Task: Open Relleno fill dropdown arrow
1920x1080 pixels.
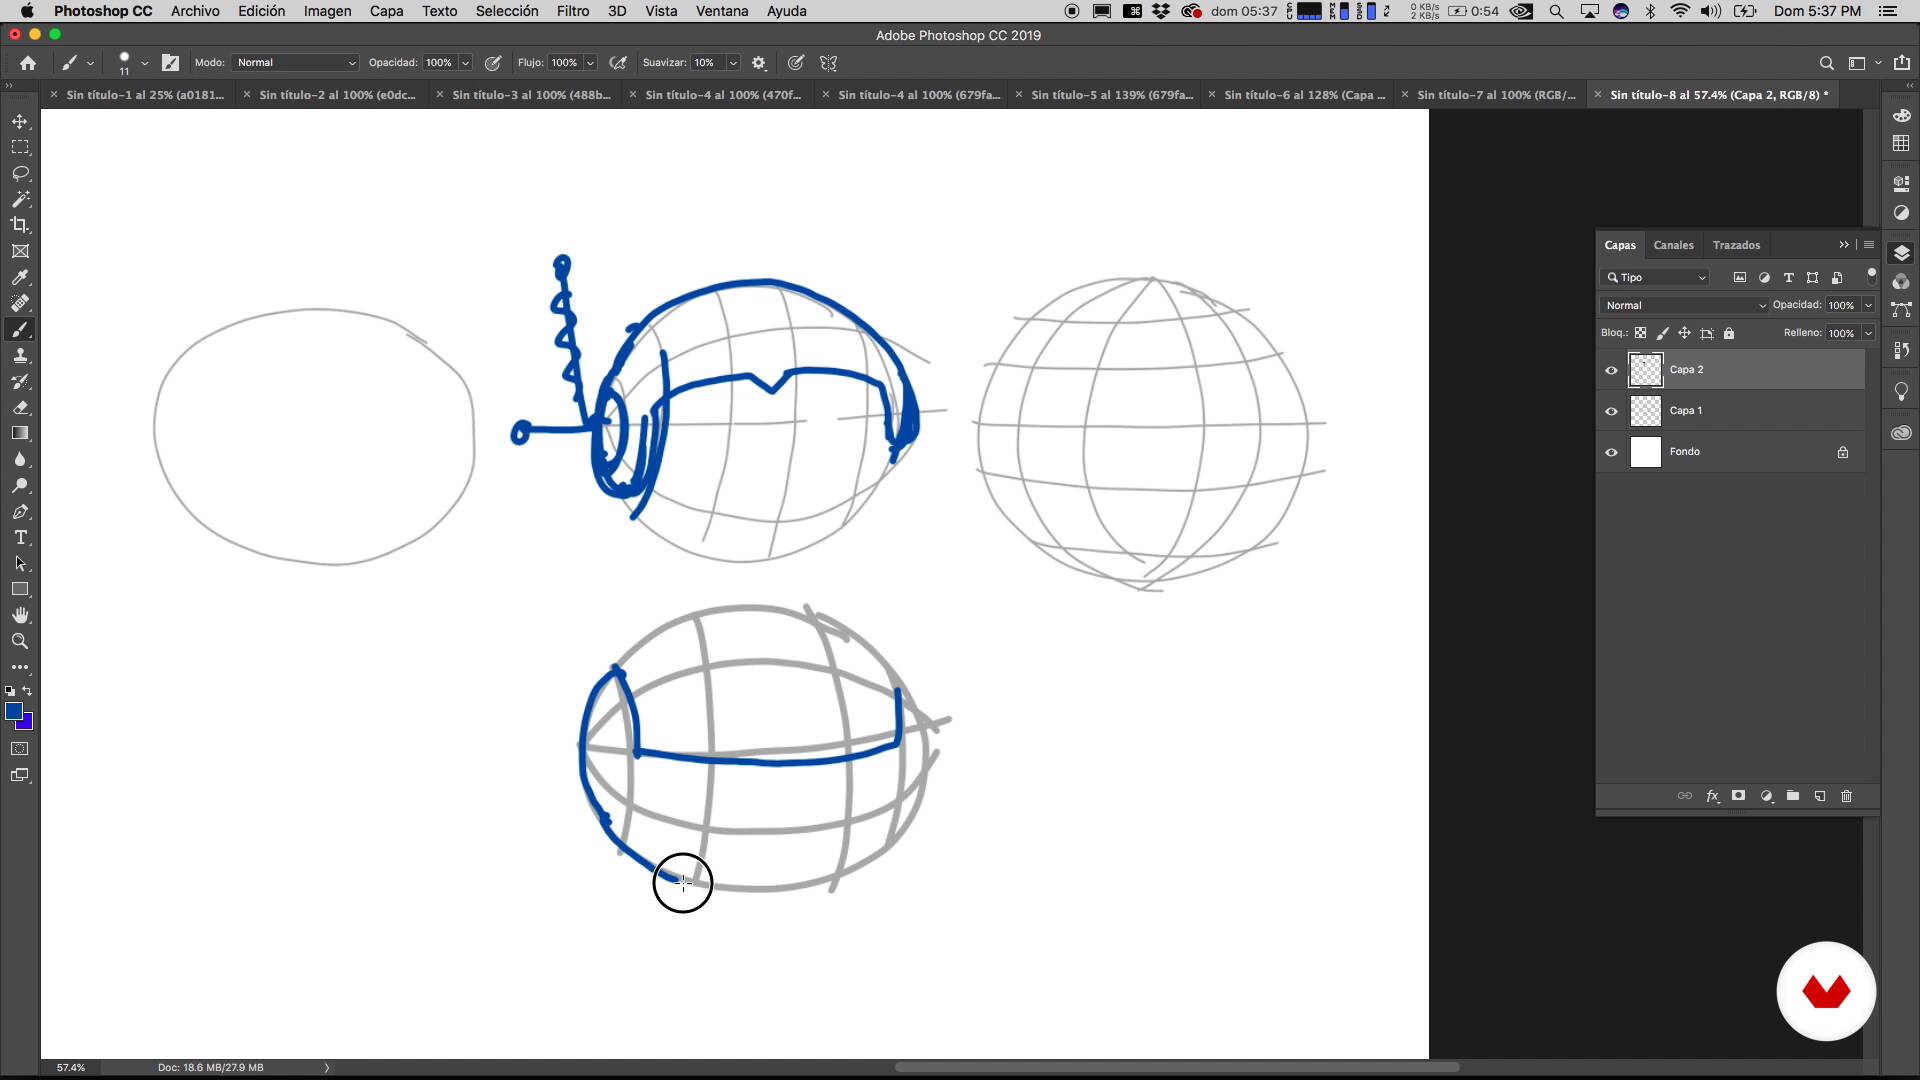Action: 1868,334
